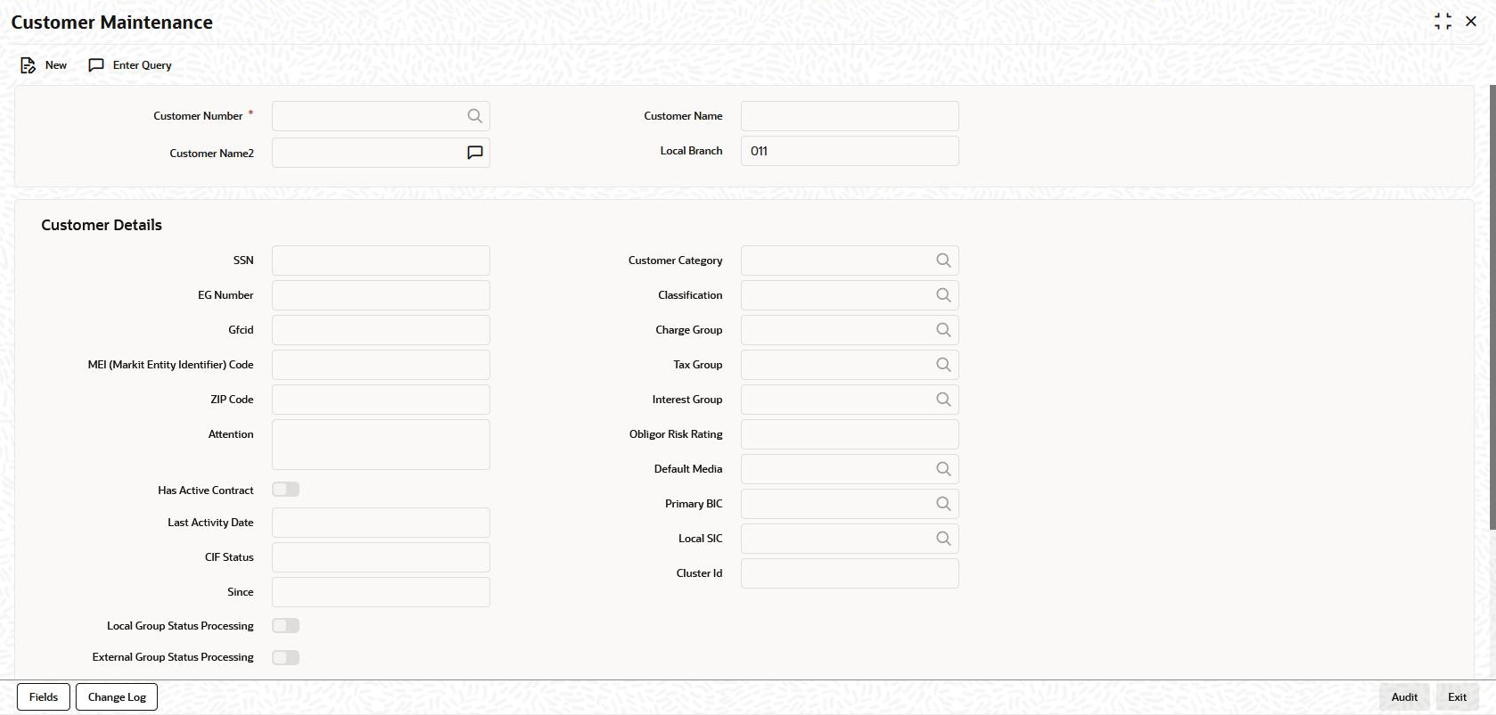Click the Since field

[381, 592]
